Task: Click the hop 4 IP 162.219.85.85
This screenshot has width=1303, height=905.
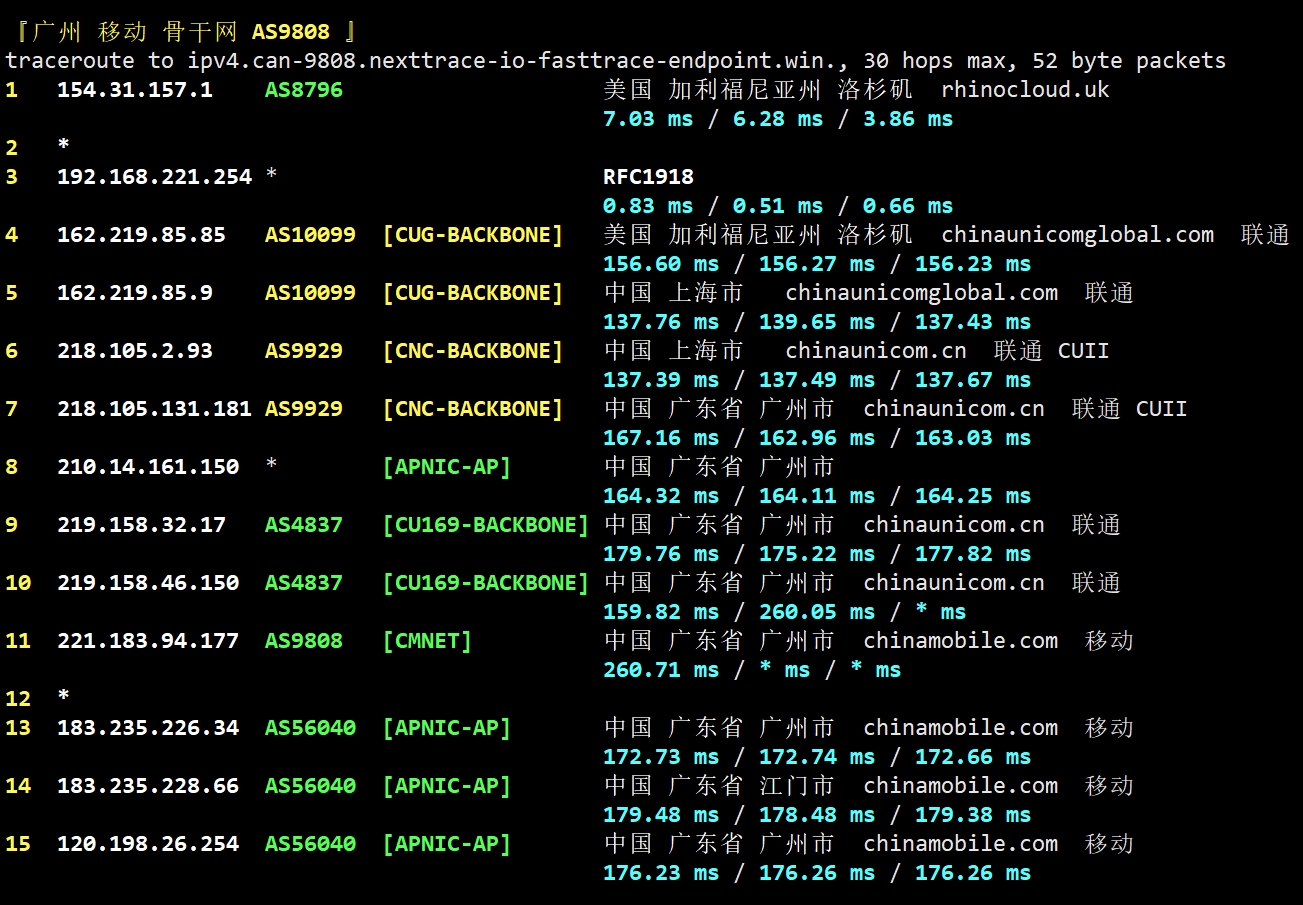Action: tap(141, 235)
